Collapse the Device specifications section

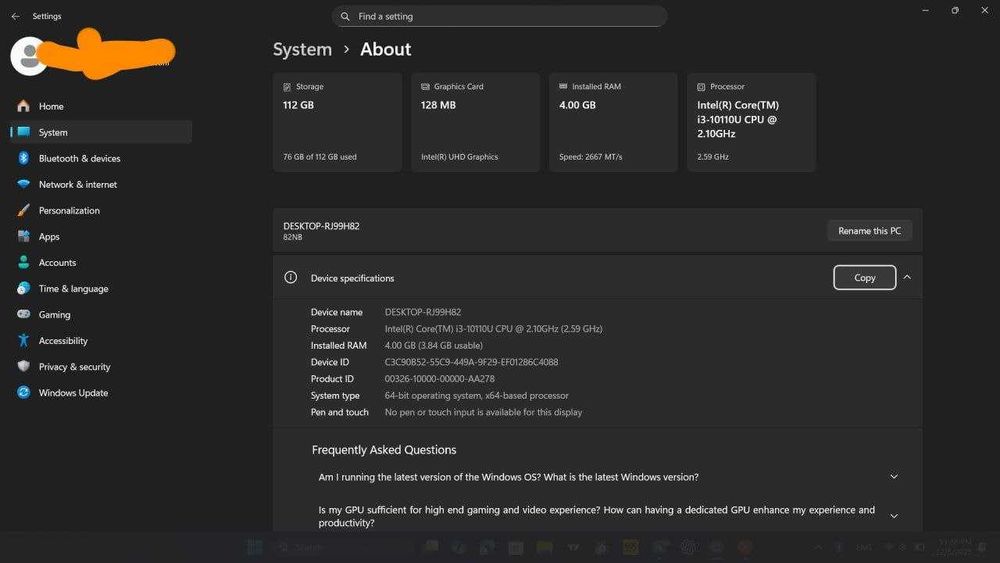tap(907, 278)
